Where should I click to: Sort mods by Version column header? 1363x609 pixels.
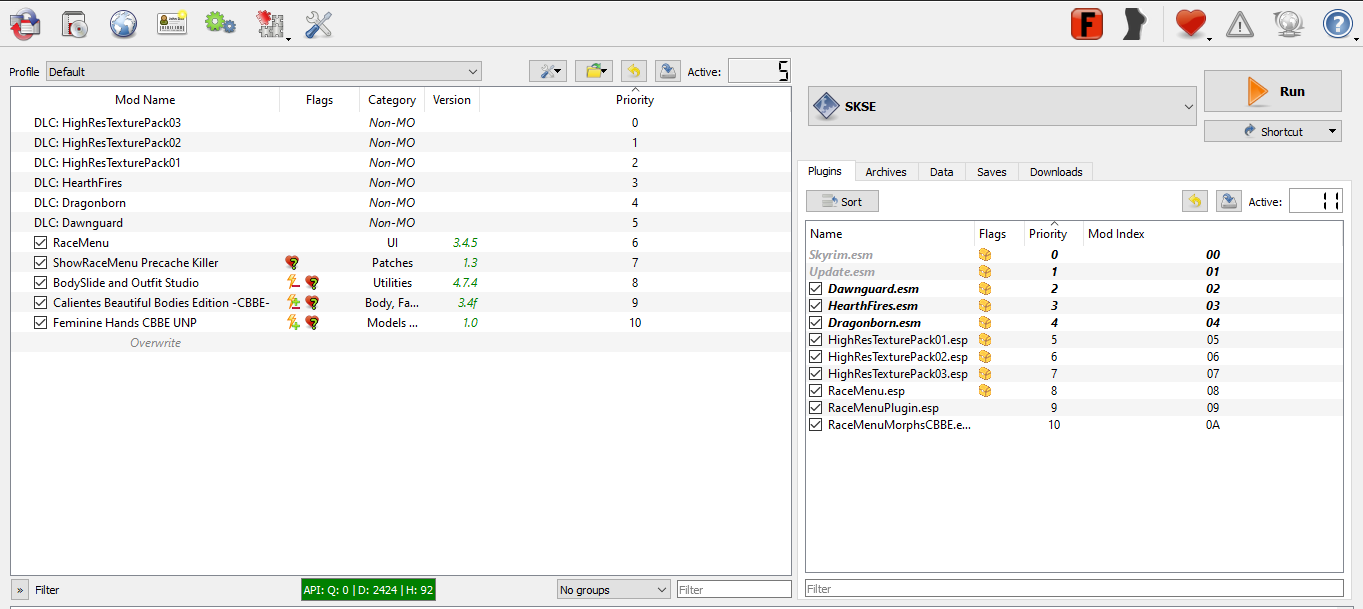pyautogui.click(x=452, y=100)
